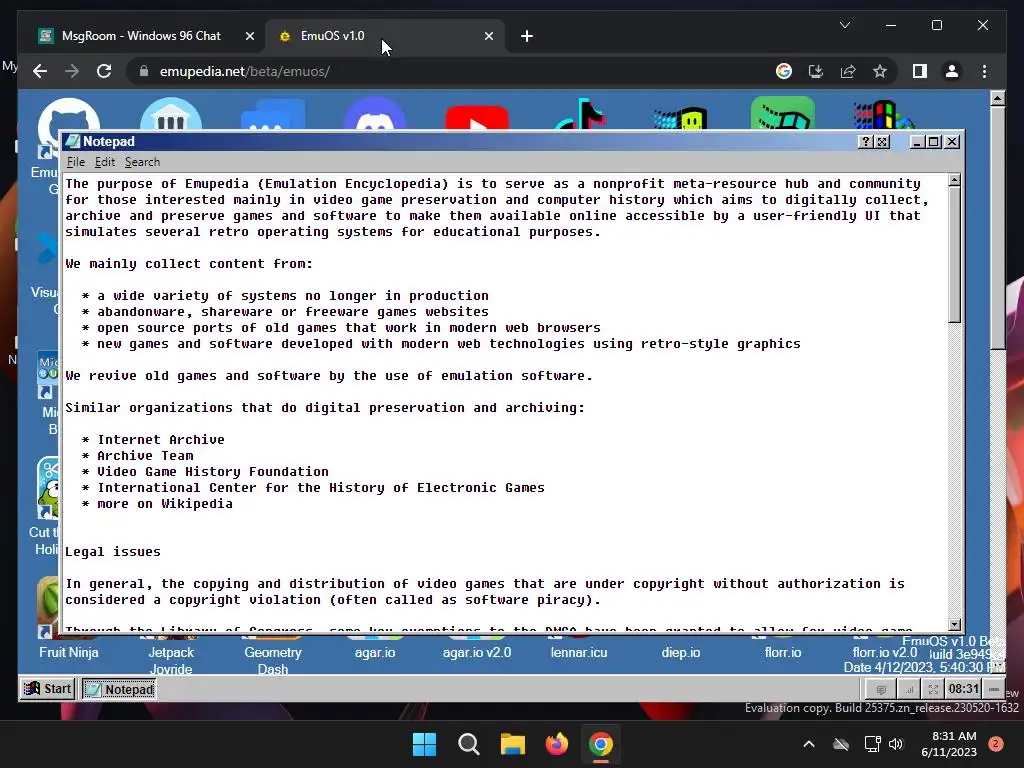This screenshot has height=768, width=1024.
Task: Click the Notepad vertical scrollbar thumb
Action: (x=955, y=255)
